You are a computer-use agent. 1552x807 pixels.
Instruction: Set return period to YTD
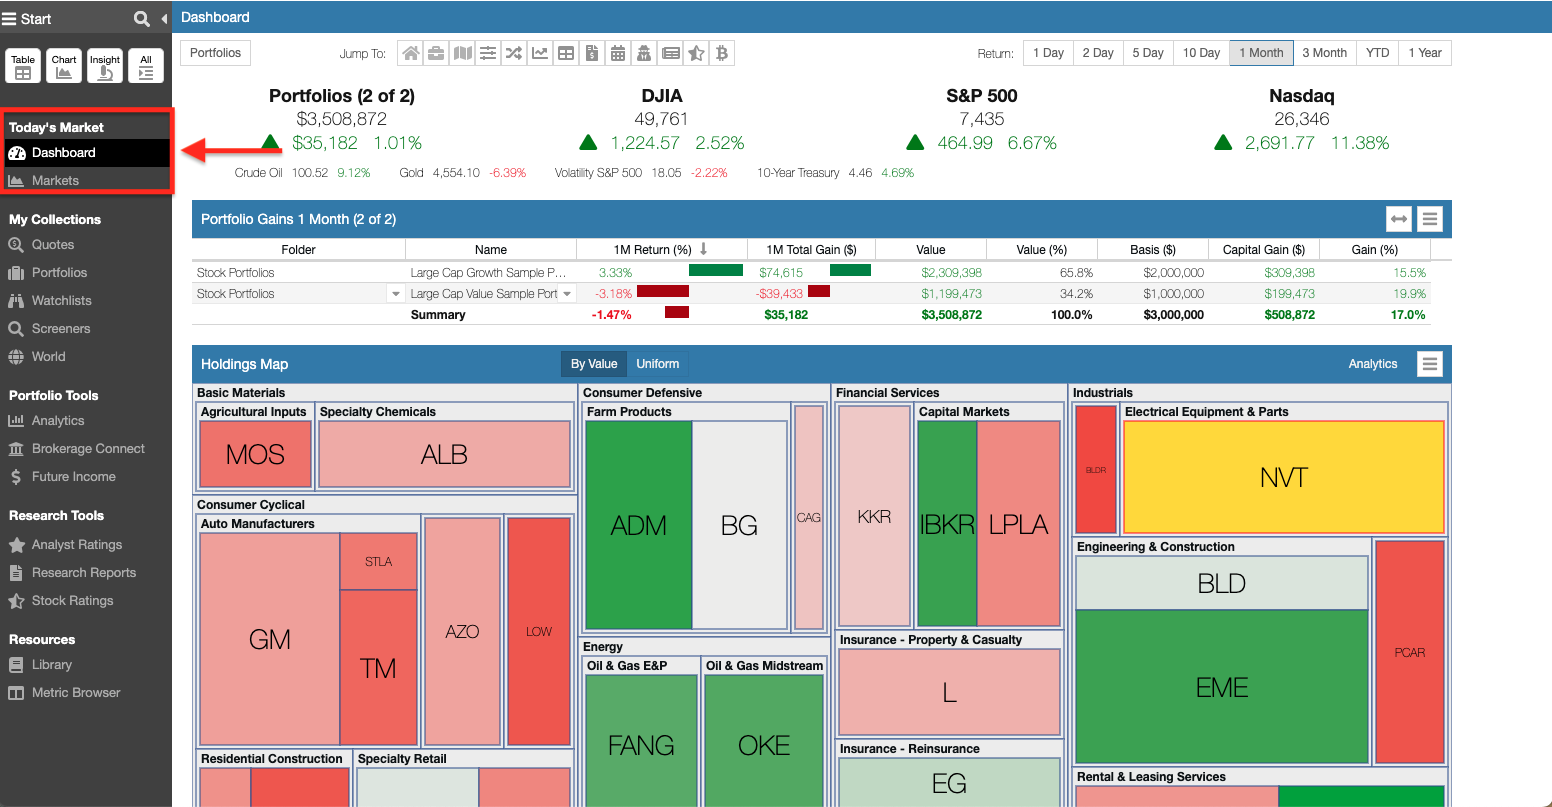1378,53
